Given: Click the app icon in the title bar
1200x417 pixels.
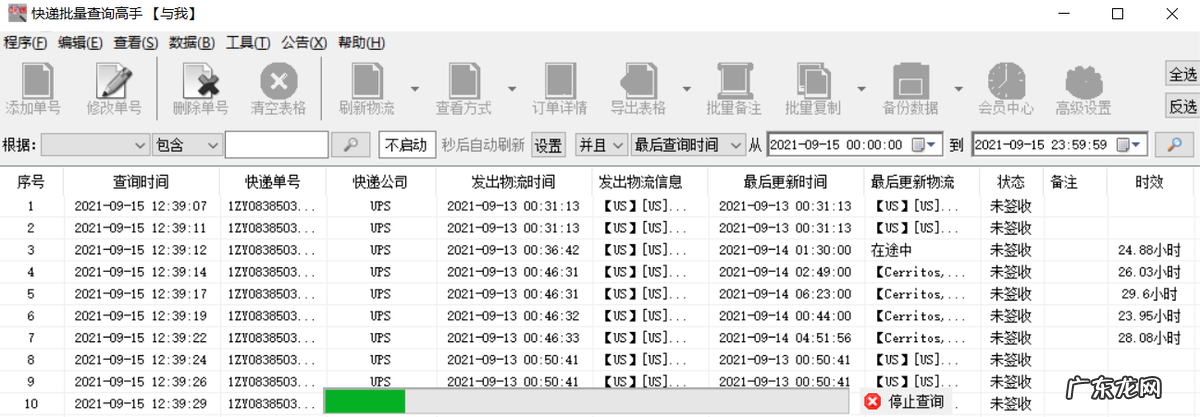Looking at the screenshot, I should tap(18, 14).
